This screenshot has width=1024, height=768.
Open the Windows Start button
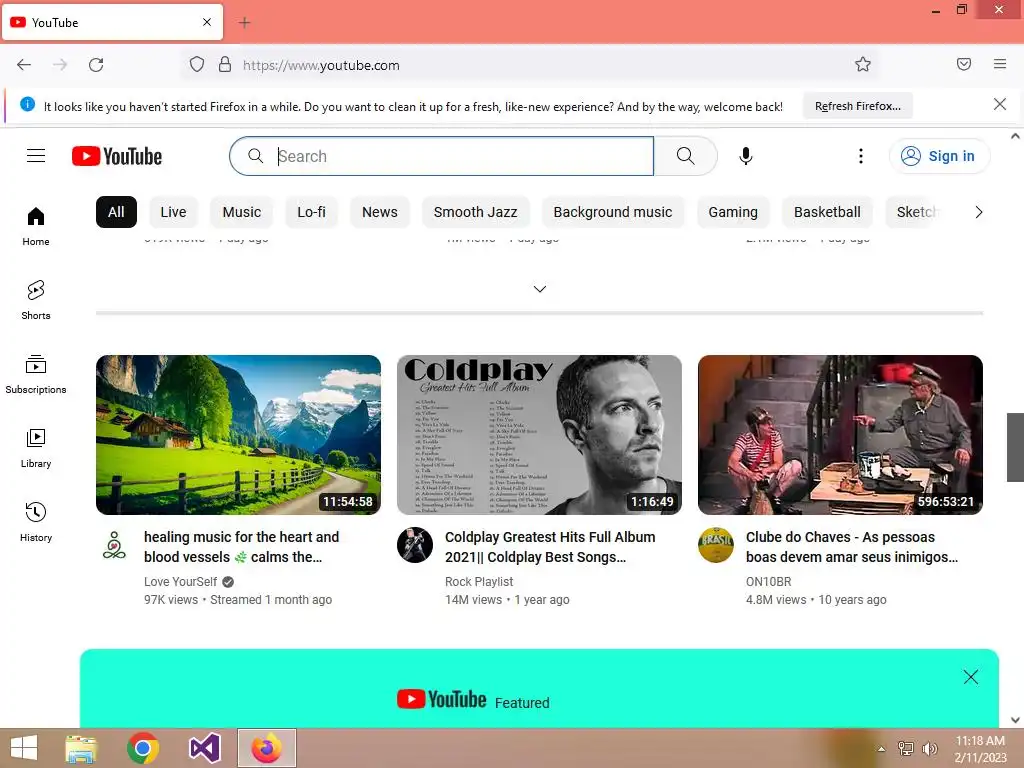[x=24, y=748]
